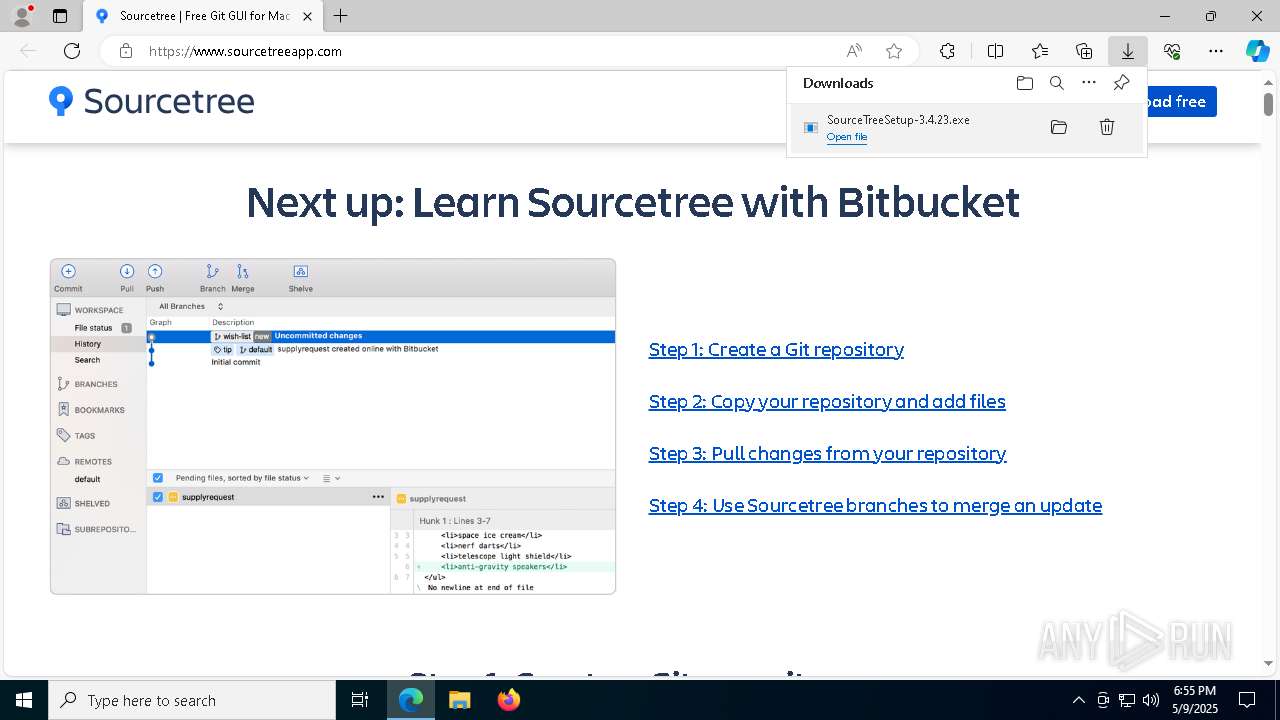
Task: Open Edge Settings and more menu
Action: [x=1216, y=51]
